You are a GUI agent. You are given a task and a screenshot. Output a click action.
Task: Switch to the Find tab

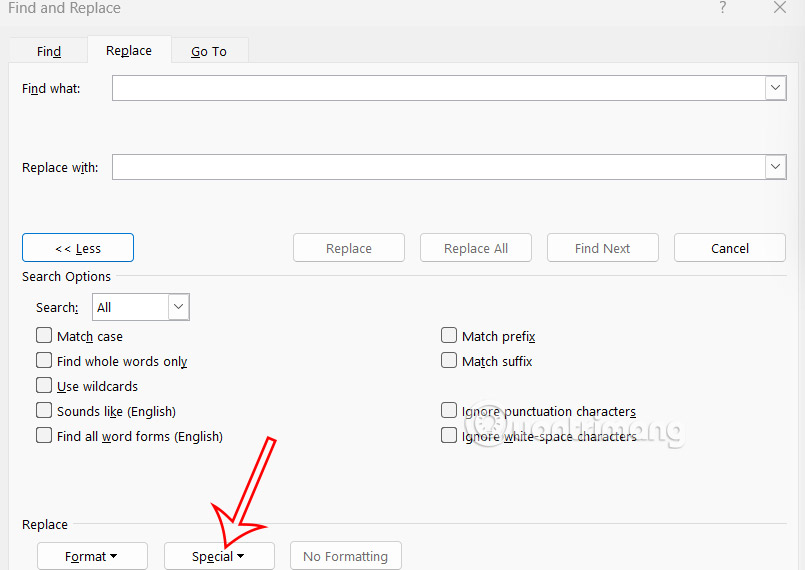click(48, 51)
